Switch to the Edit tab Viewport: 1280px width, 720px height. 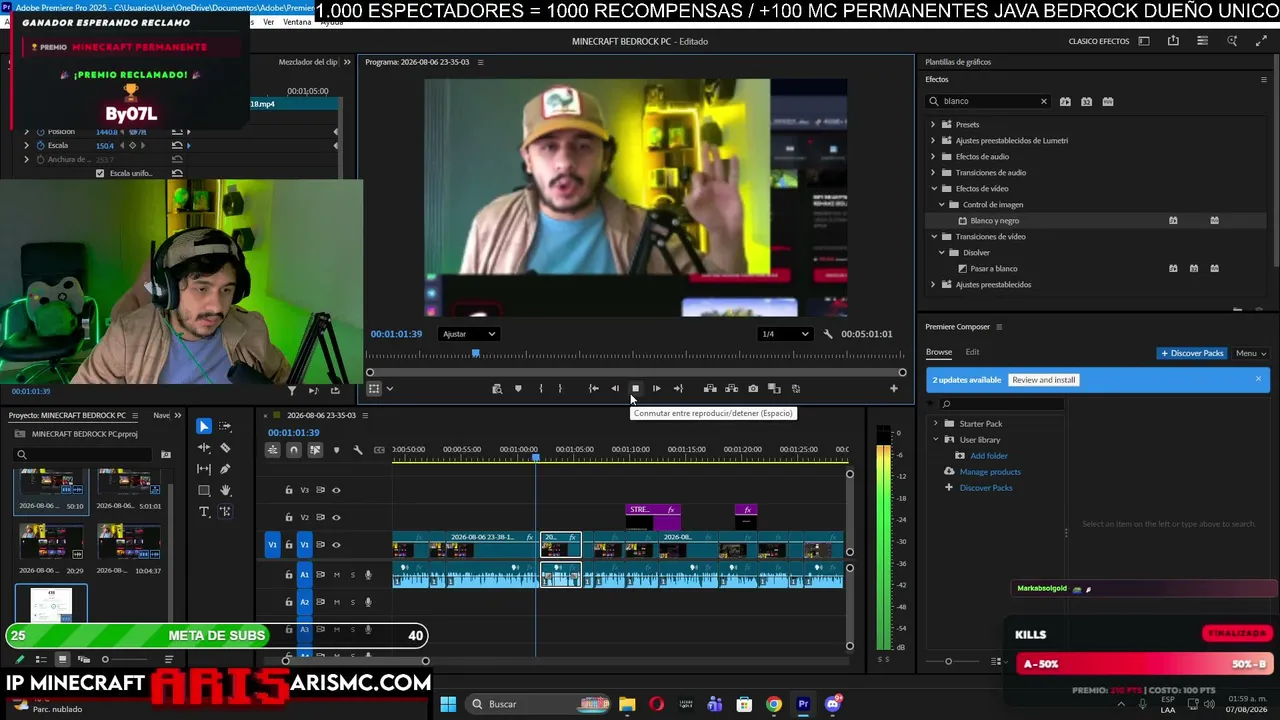972,352
